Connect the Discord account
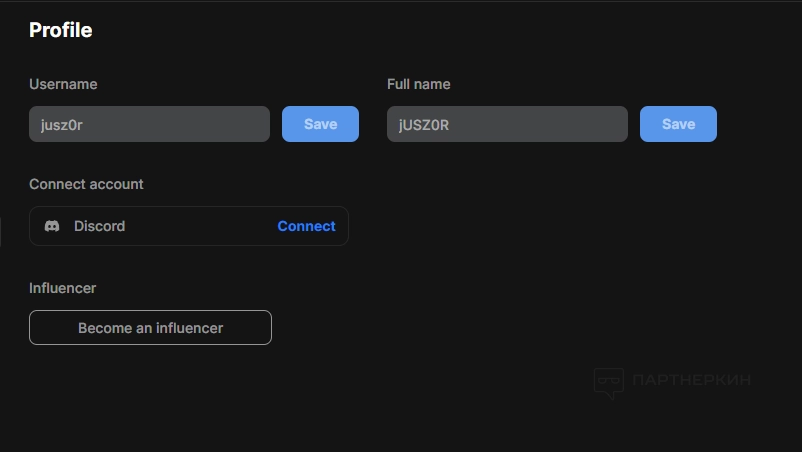This screenshot has width=802, height=452. pyautogui.click(x=306, y=226)
